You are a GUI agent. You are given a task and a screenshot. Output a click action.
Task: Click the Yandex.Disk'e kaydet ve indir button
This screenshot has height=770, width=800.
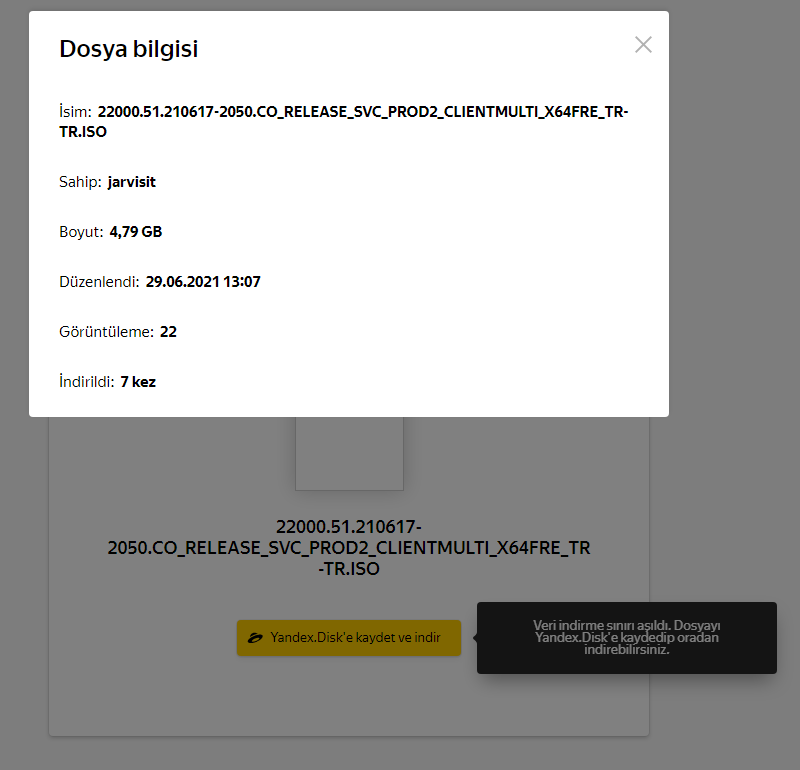click(349, 638)
